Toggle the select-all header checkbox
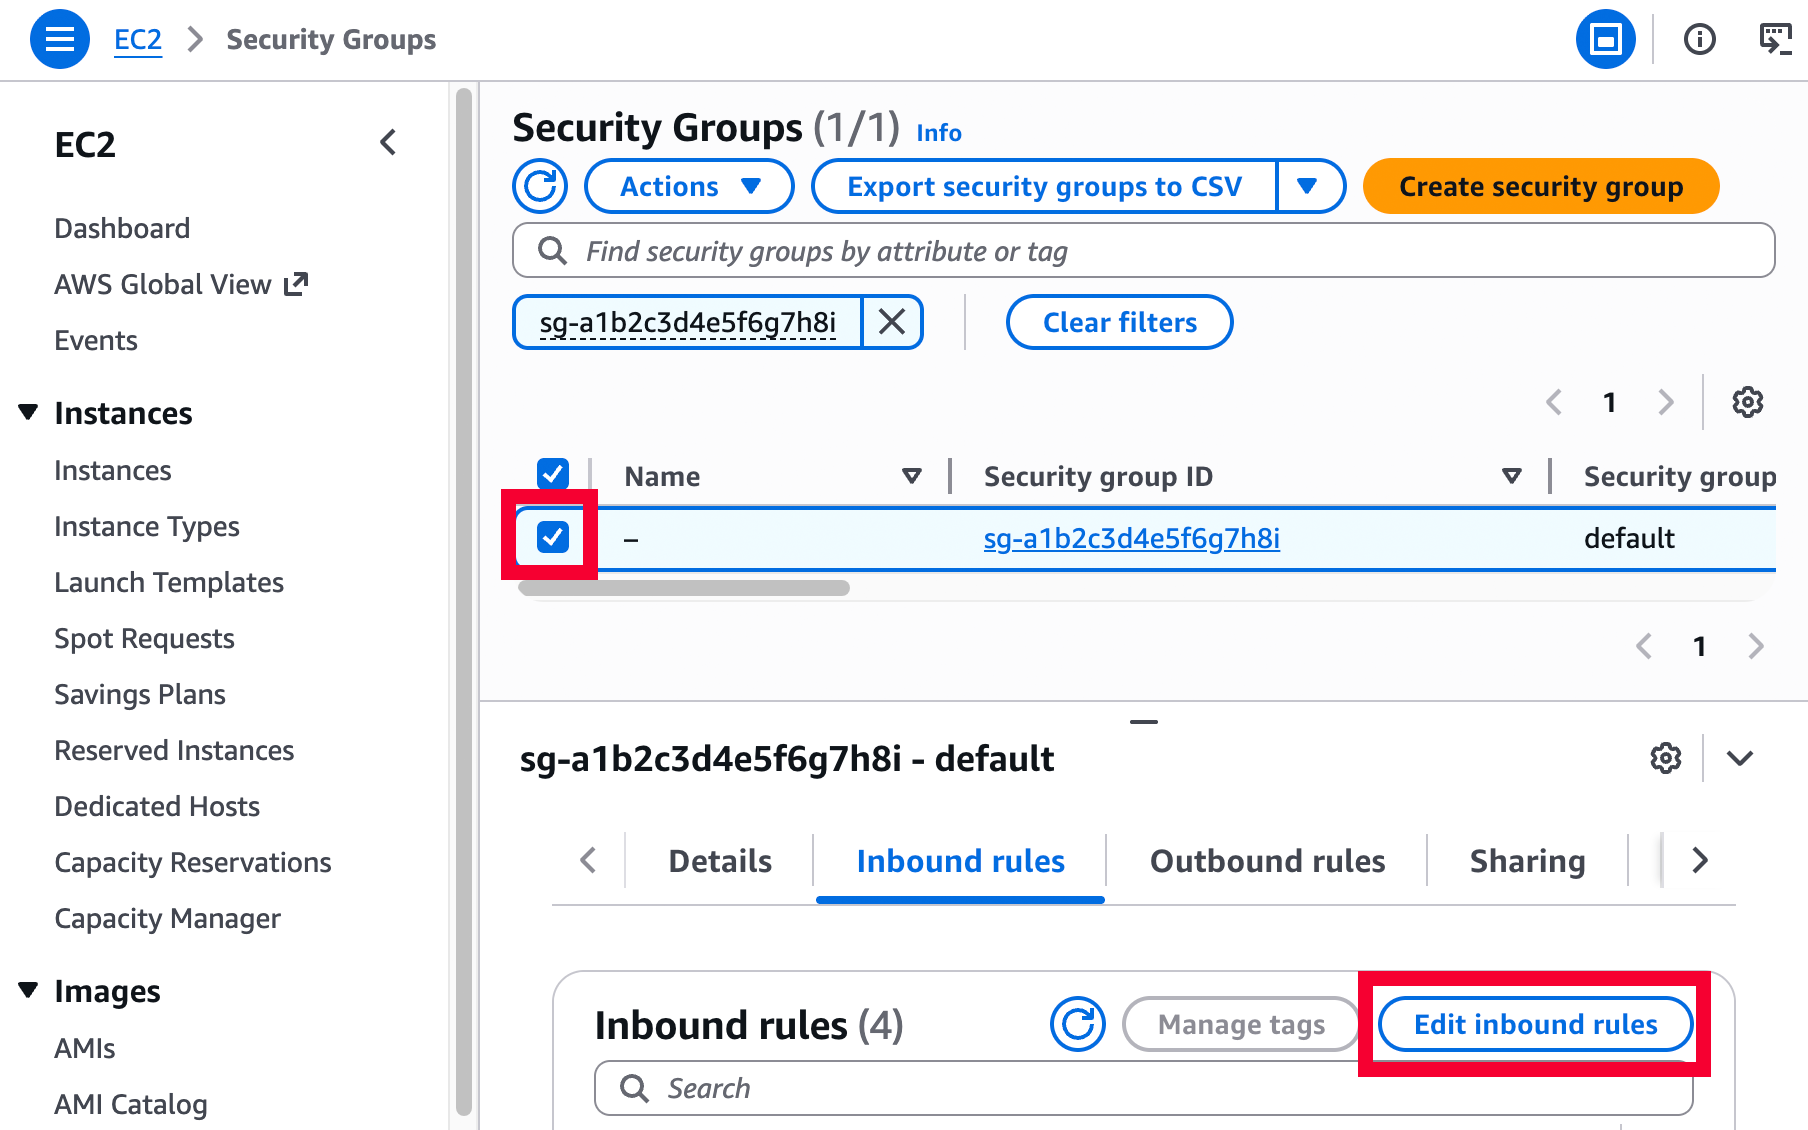1808x1130 pixels. pos(553,474)
